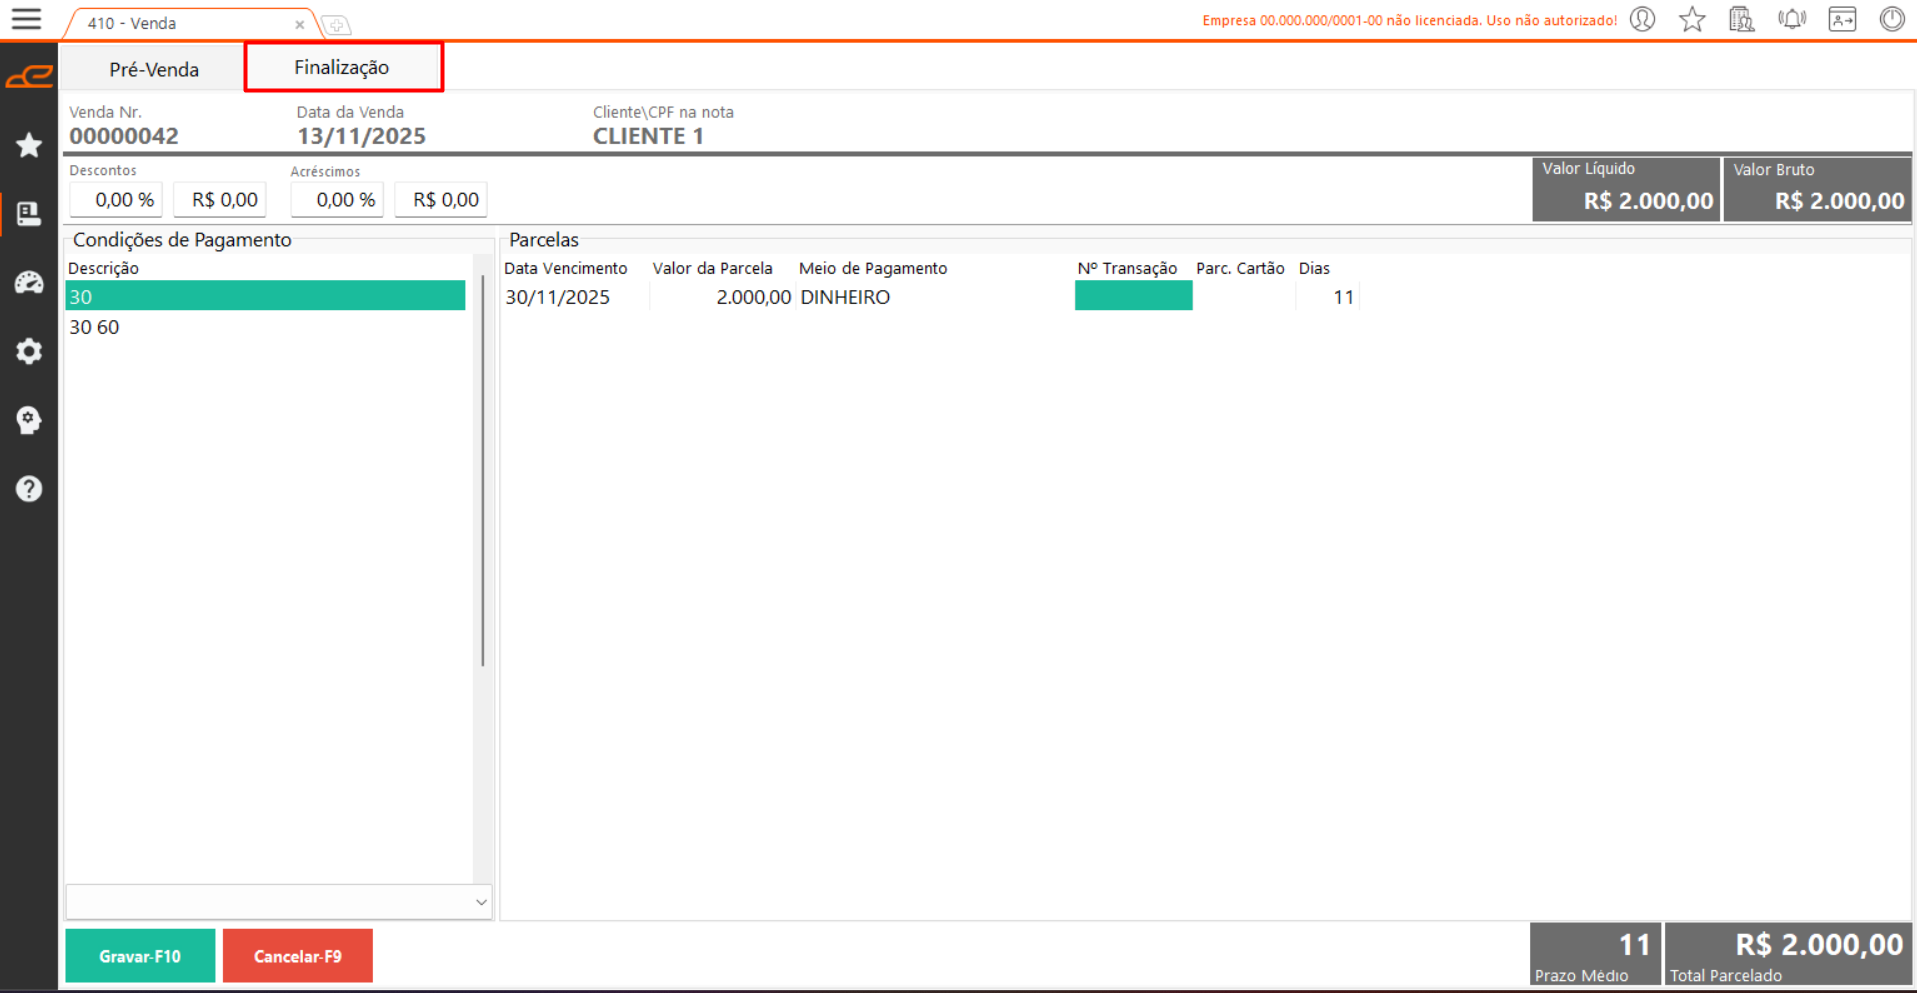The width and height of the screenshot is (1917, 993).
Task: Click the green Nº Transação cell
Action: tap(1133, 297)
